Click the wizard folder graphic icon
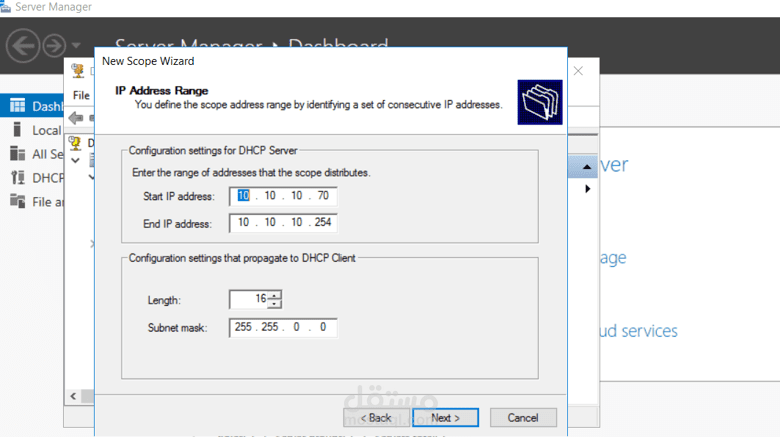Screen dimensions: 783x437 click(540, 102)
